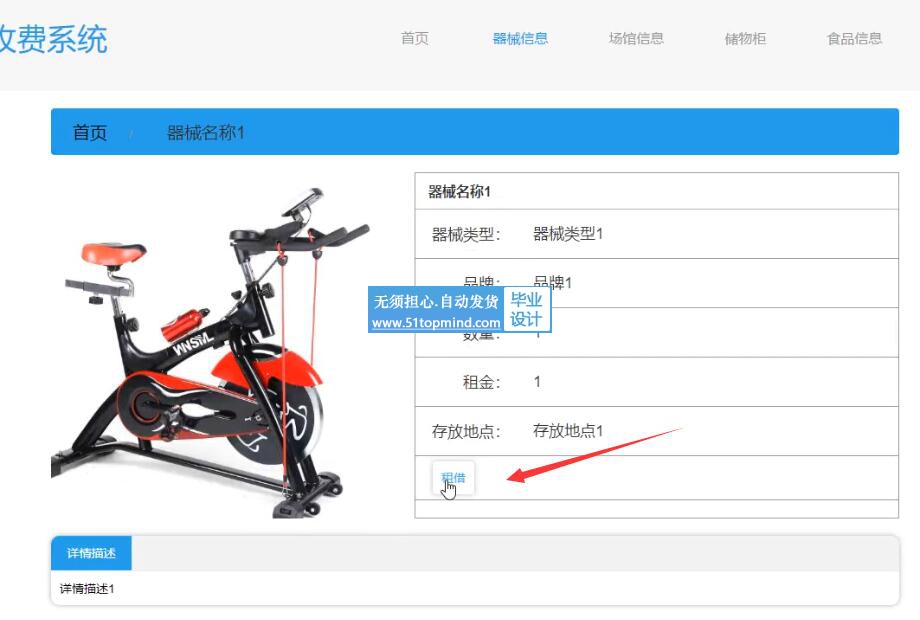Click the 收费系统 site title logo

click(x=53, y=40)
